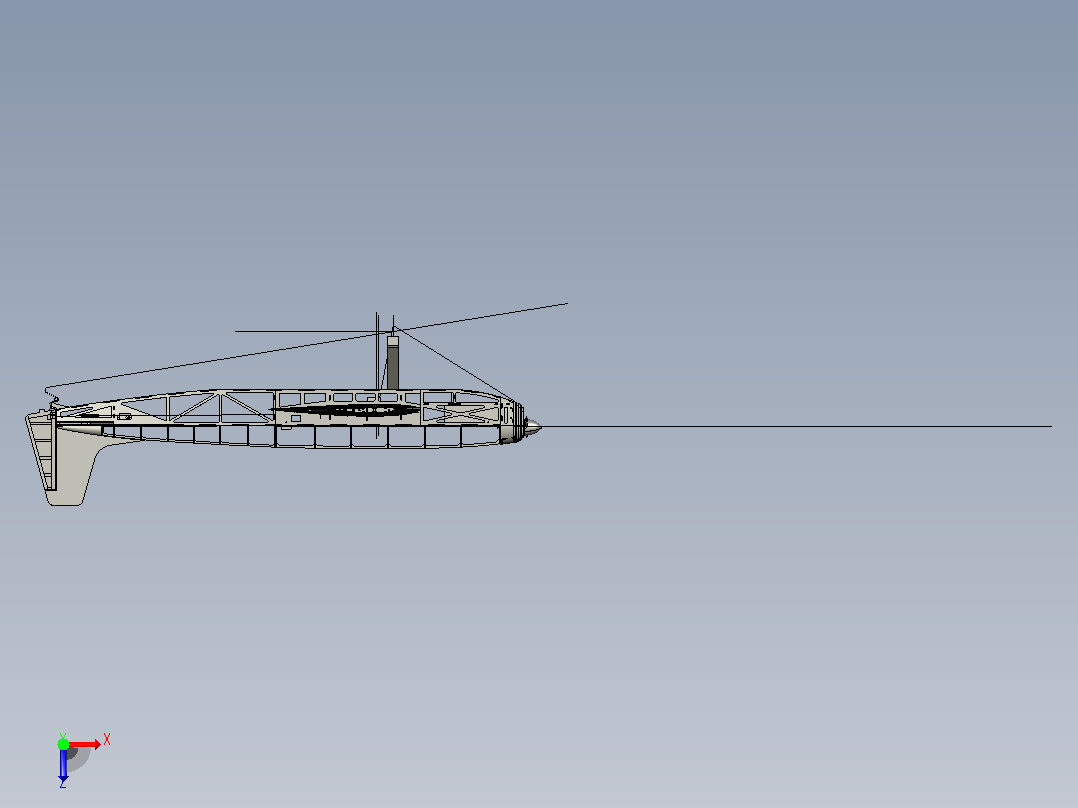Select the dark elliptical wing section inside the fuselage
Viewport: 1078px width, 808px height.
pyautogui.click(x=344, y=410)
